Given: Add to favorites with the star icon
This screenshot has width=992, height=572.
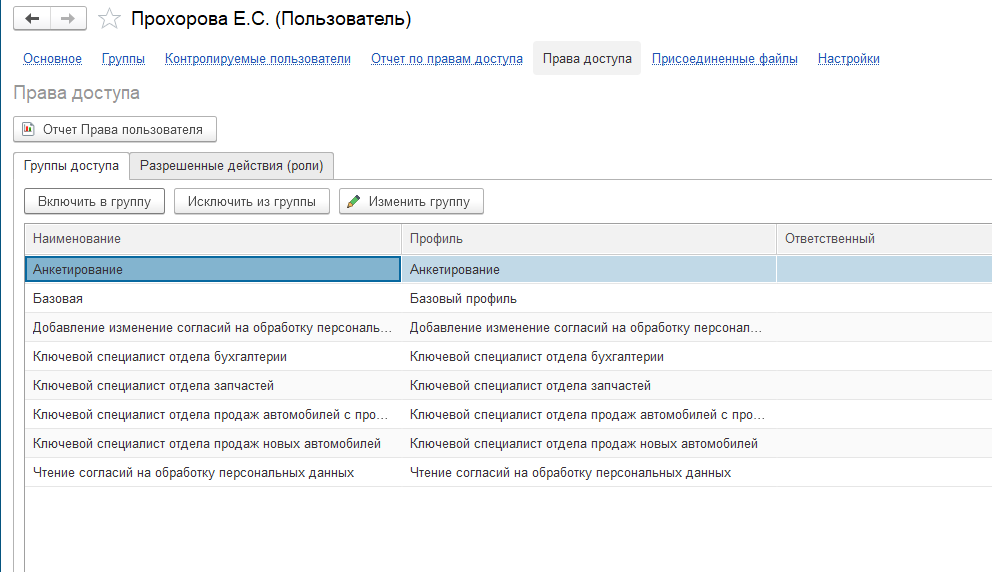Looking at the screenshot, I should tap(109, 19).
